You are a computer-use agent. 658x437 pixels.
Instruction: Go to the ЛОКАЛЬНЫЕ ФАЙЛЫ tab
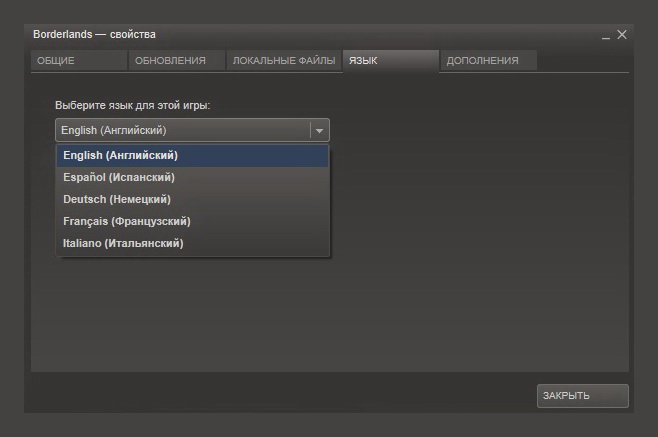pyautogui.click(x=283, y=61)
